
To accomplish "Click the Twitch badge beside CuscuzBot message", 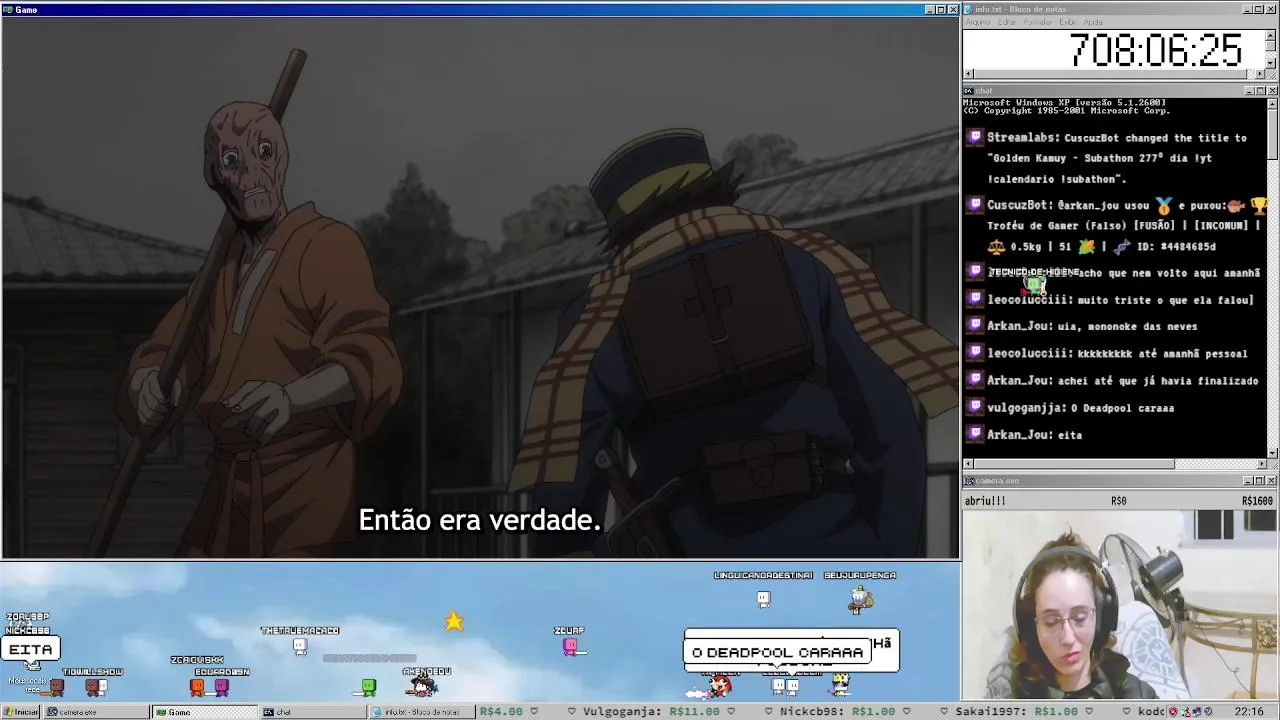I will pyautogui.click(x=976, y=205).
